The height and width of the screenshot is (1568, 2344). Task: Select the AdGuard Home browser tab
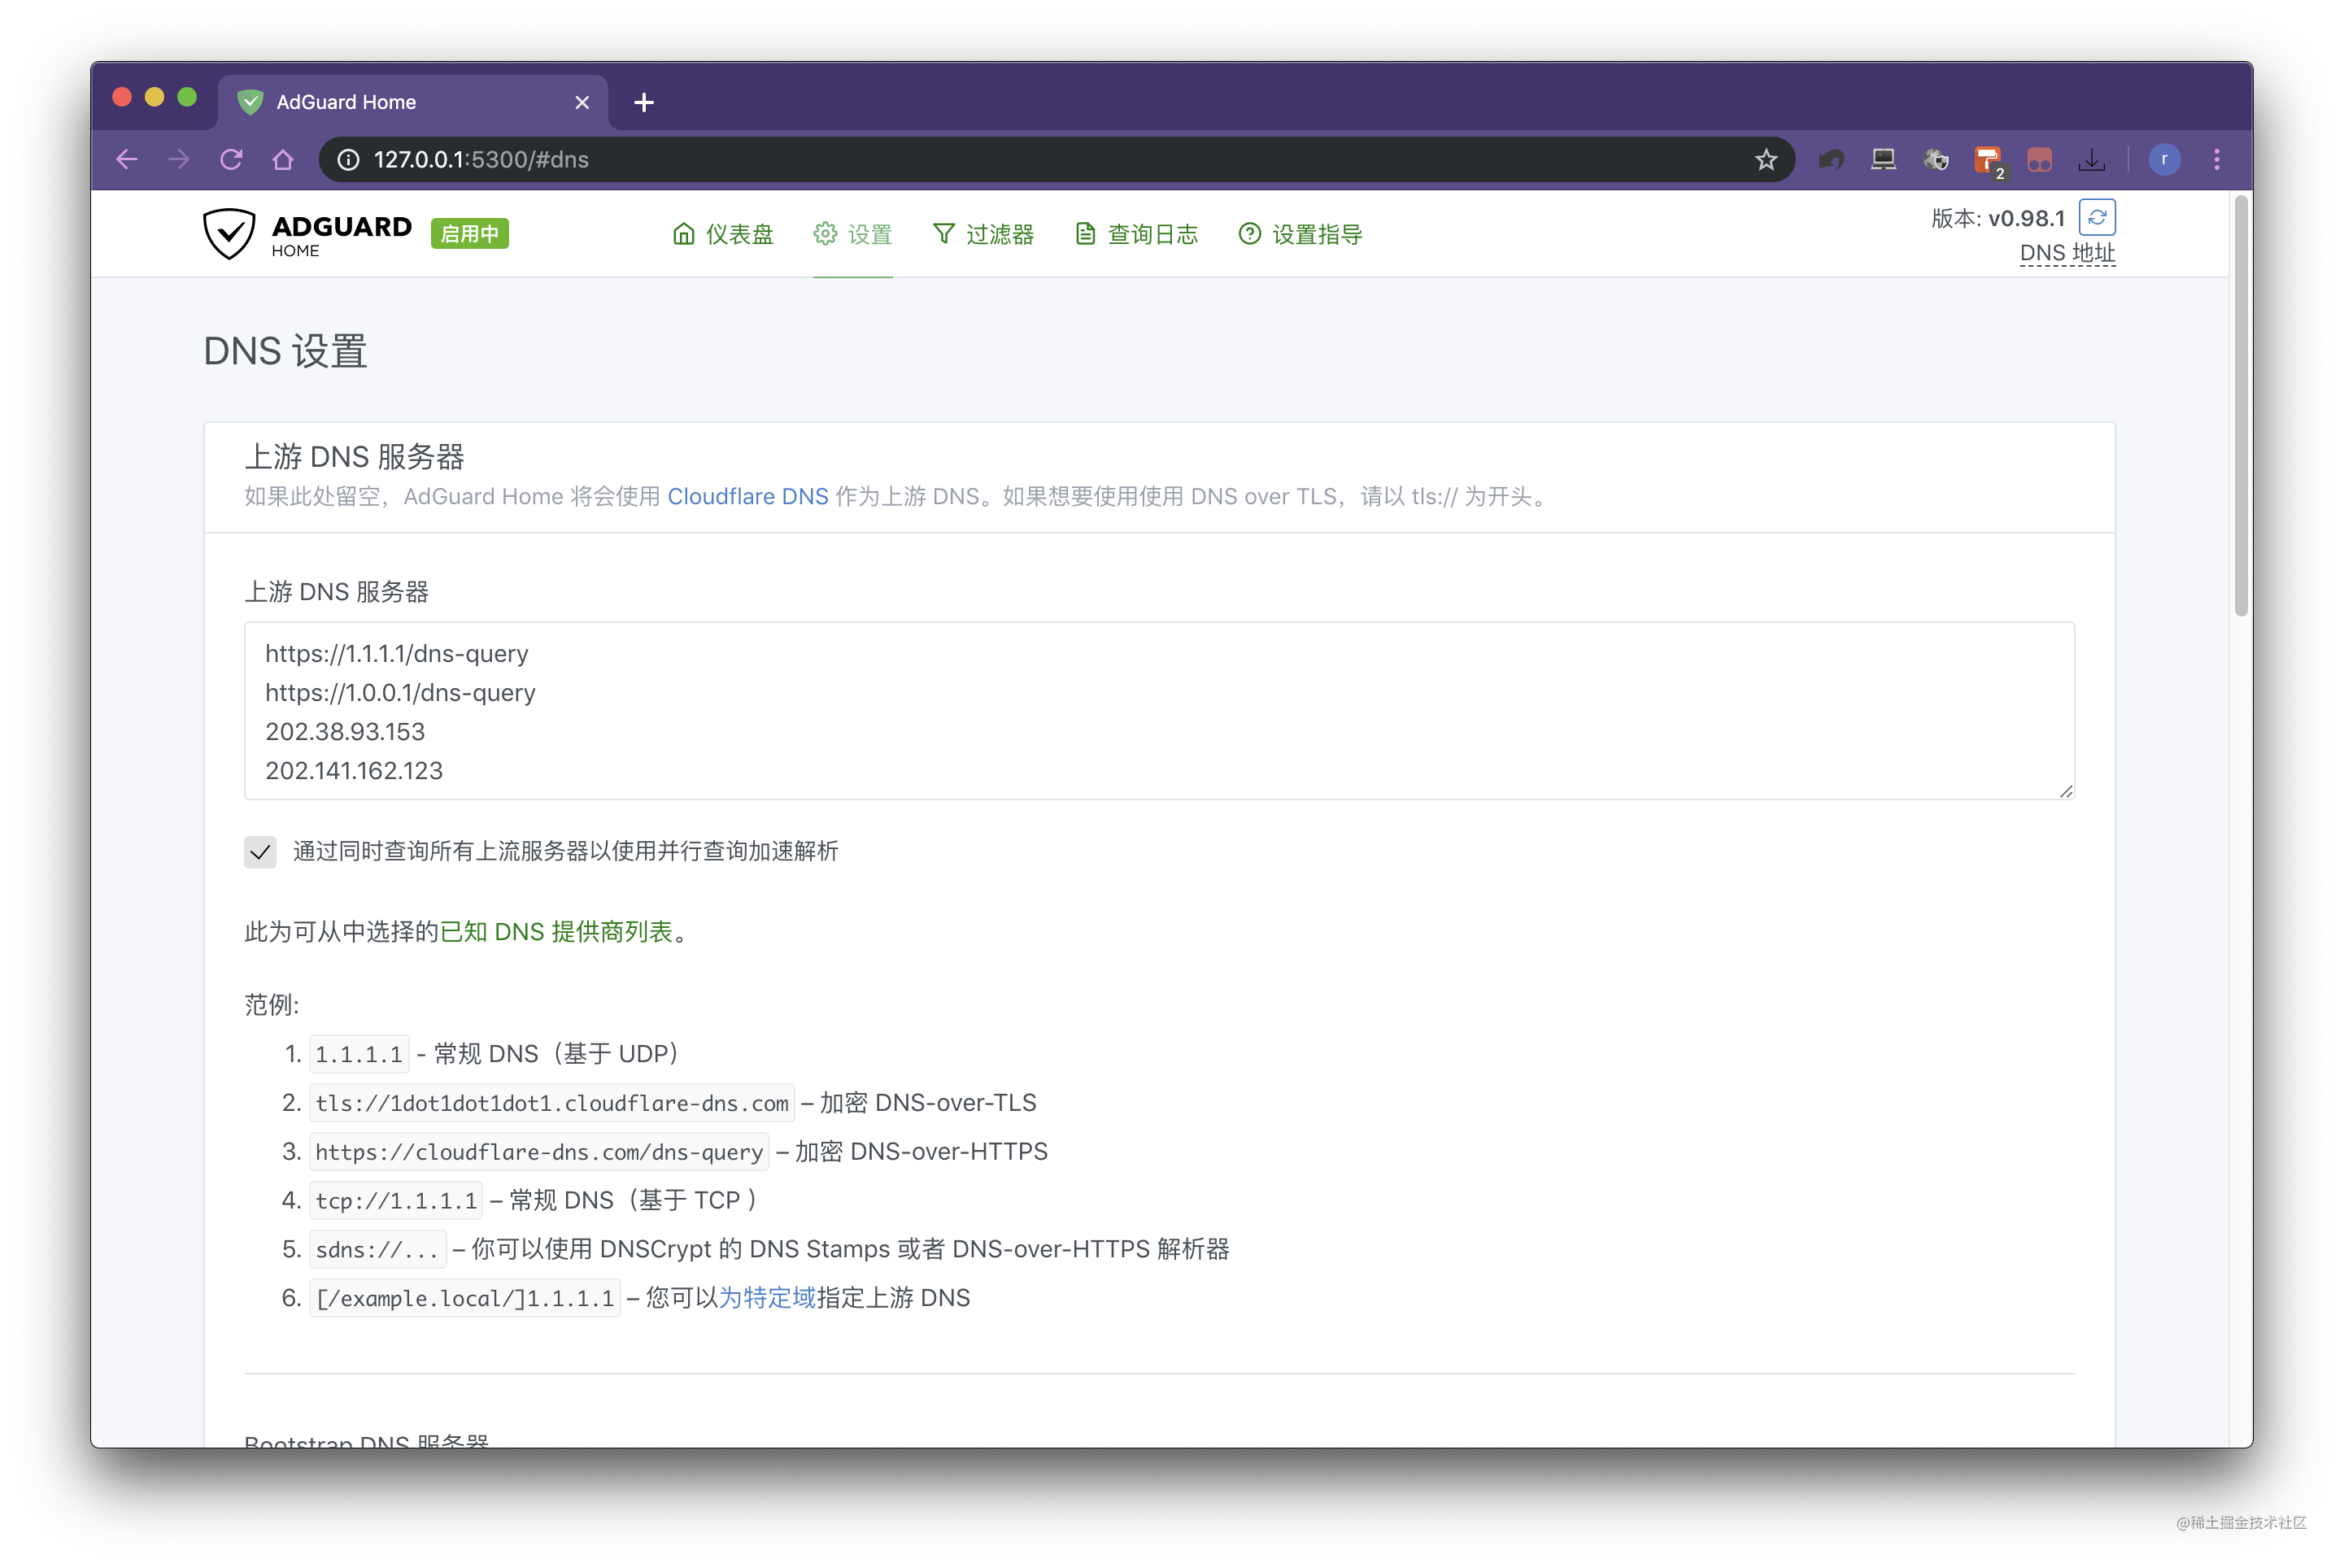pos(413,102)
